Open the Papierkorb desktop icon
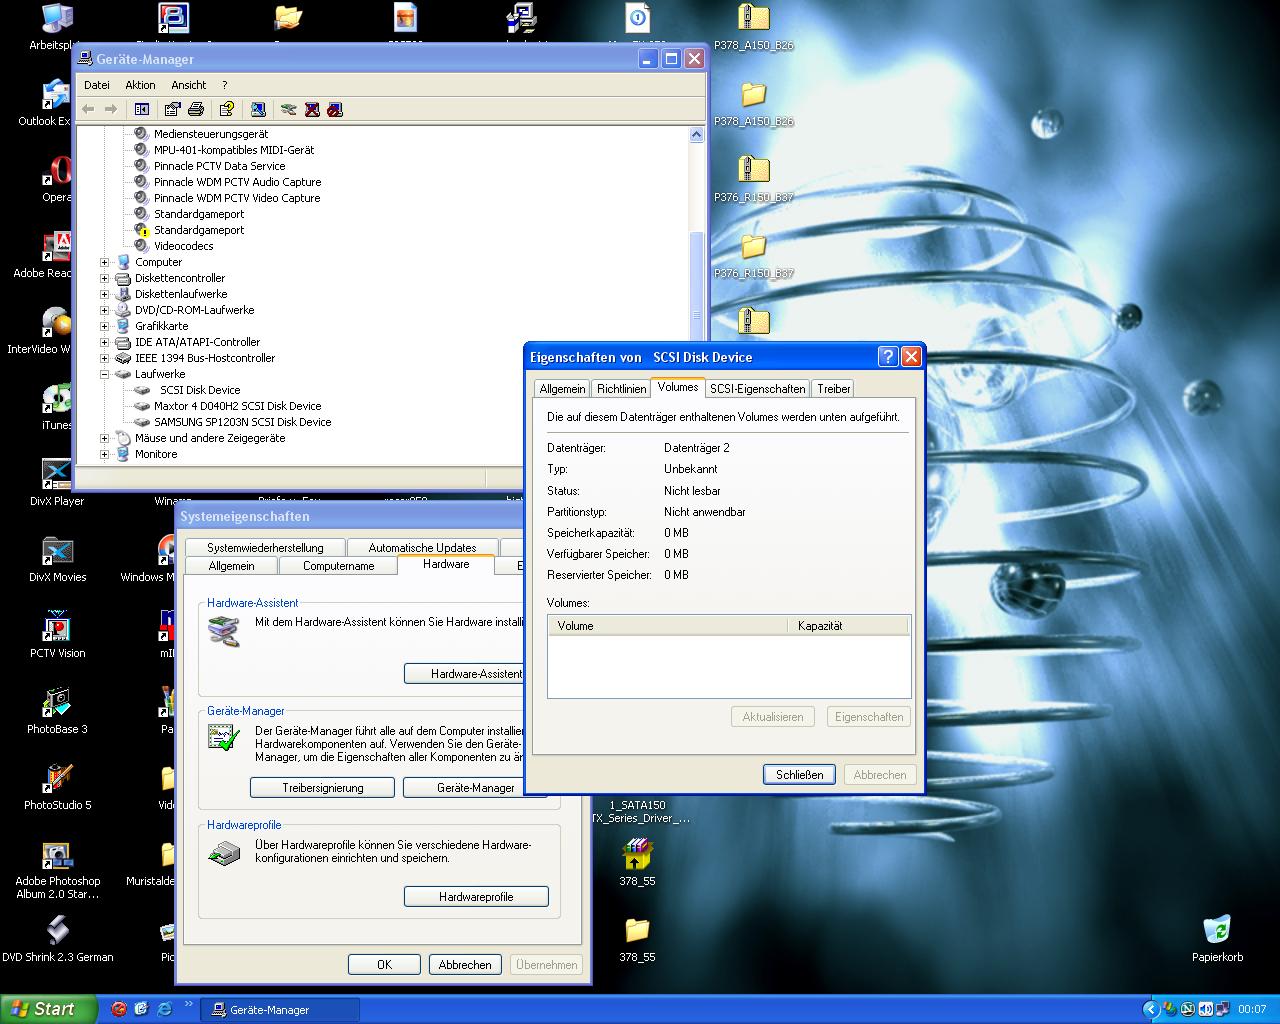Image resolution: width=1280 pixels, height=1024 pixels. (1217, 938)
